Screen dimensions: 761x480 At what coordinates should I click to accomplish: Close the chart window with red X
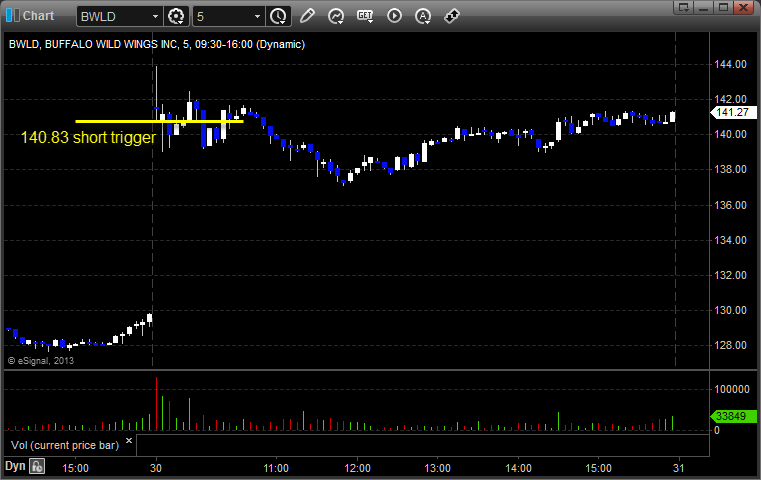tap(744, 7)
